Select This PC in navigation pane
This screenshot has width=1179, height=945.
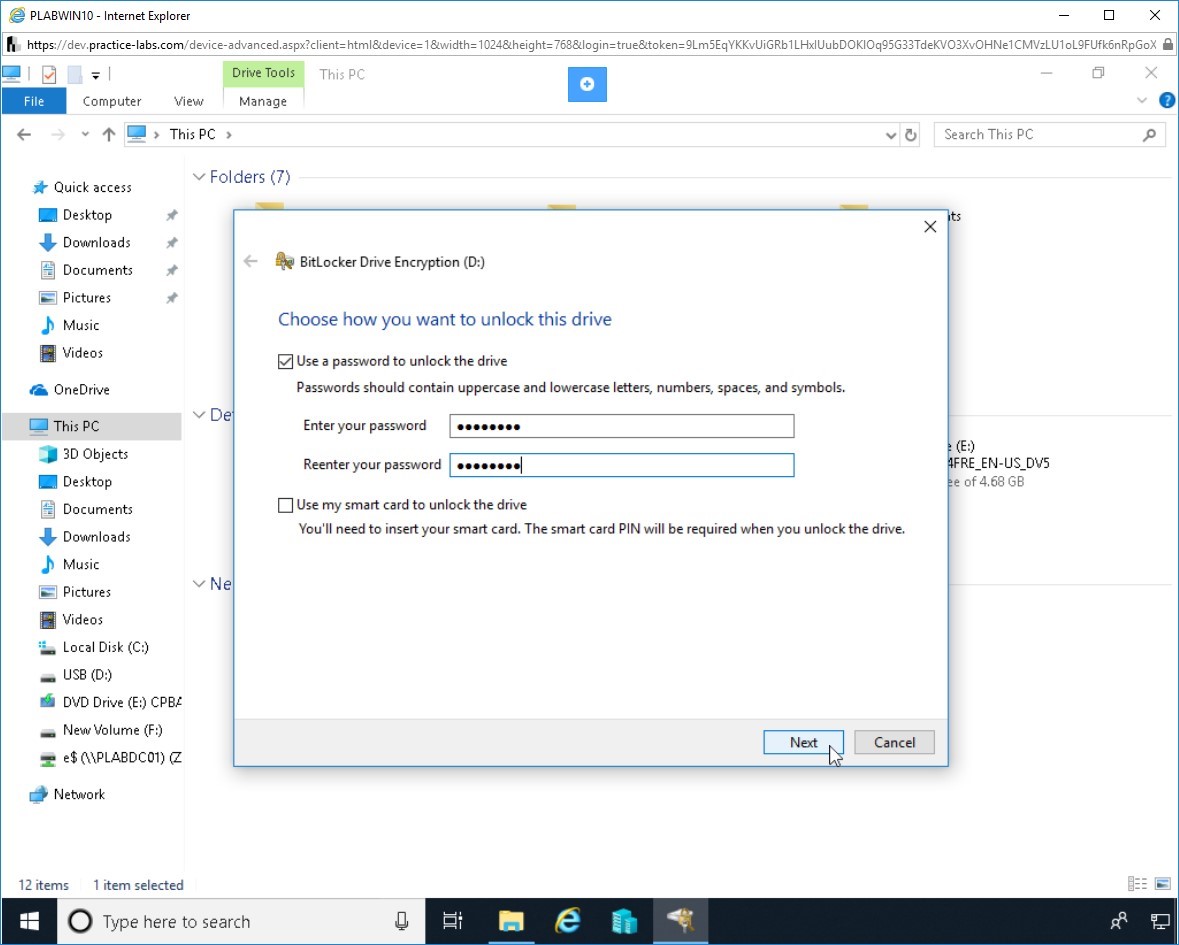coord(76,426)
